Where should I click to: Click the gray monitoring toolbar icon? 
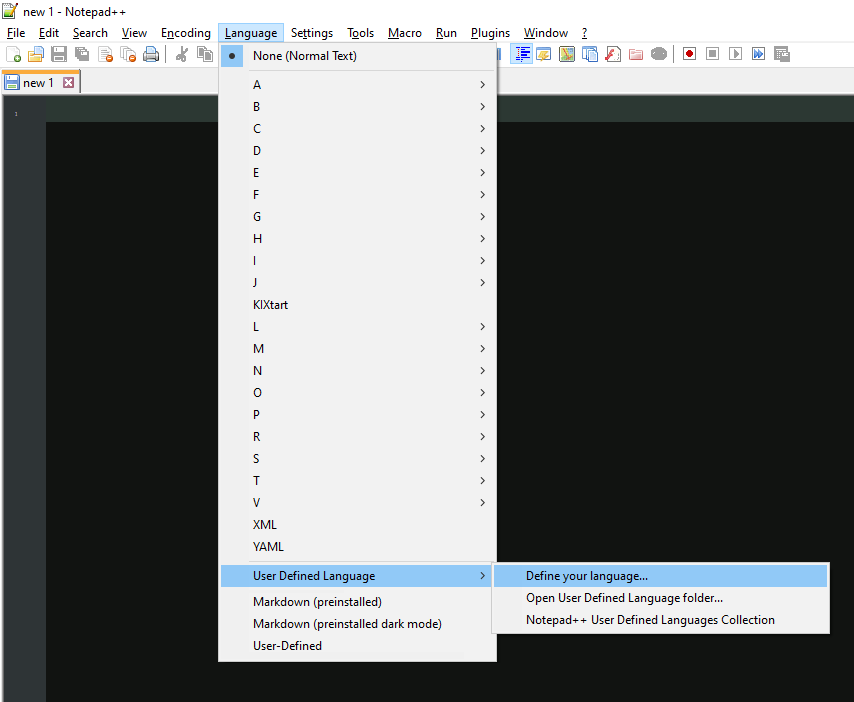coord(658,54)
